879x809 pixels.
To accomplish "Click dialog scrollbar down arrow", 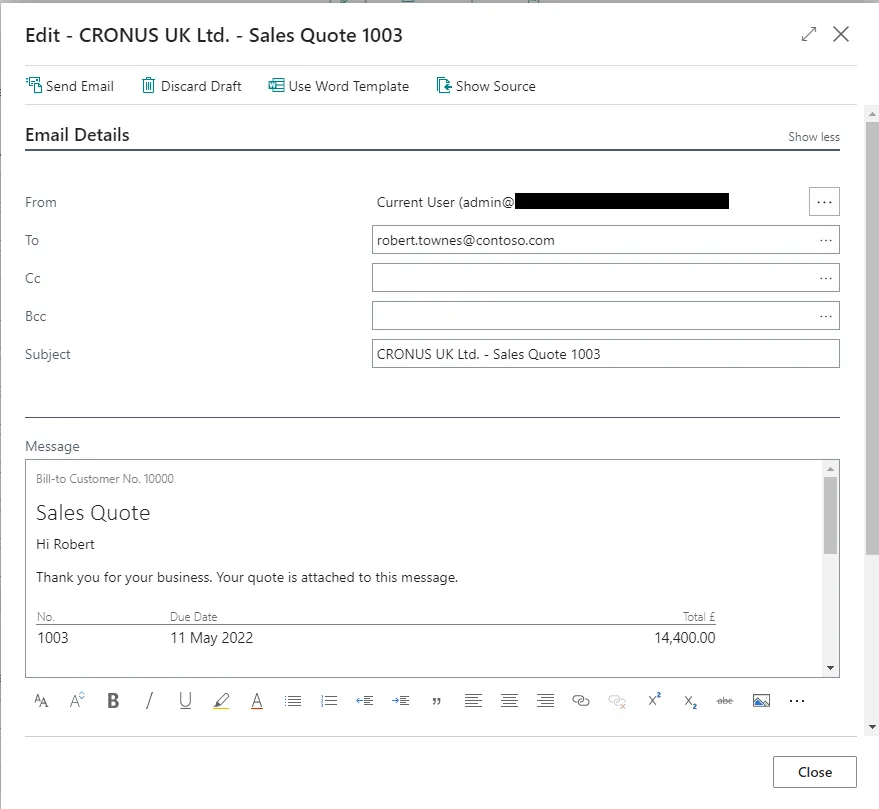I will click(x=872, y=727).
